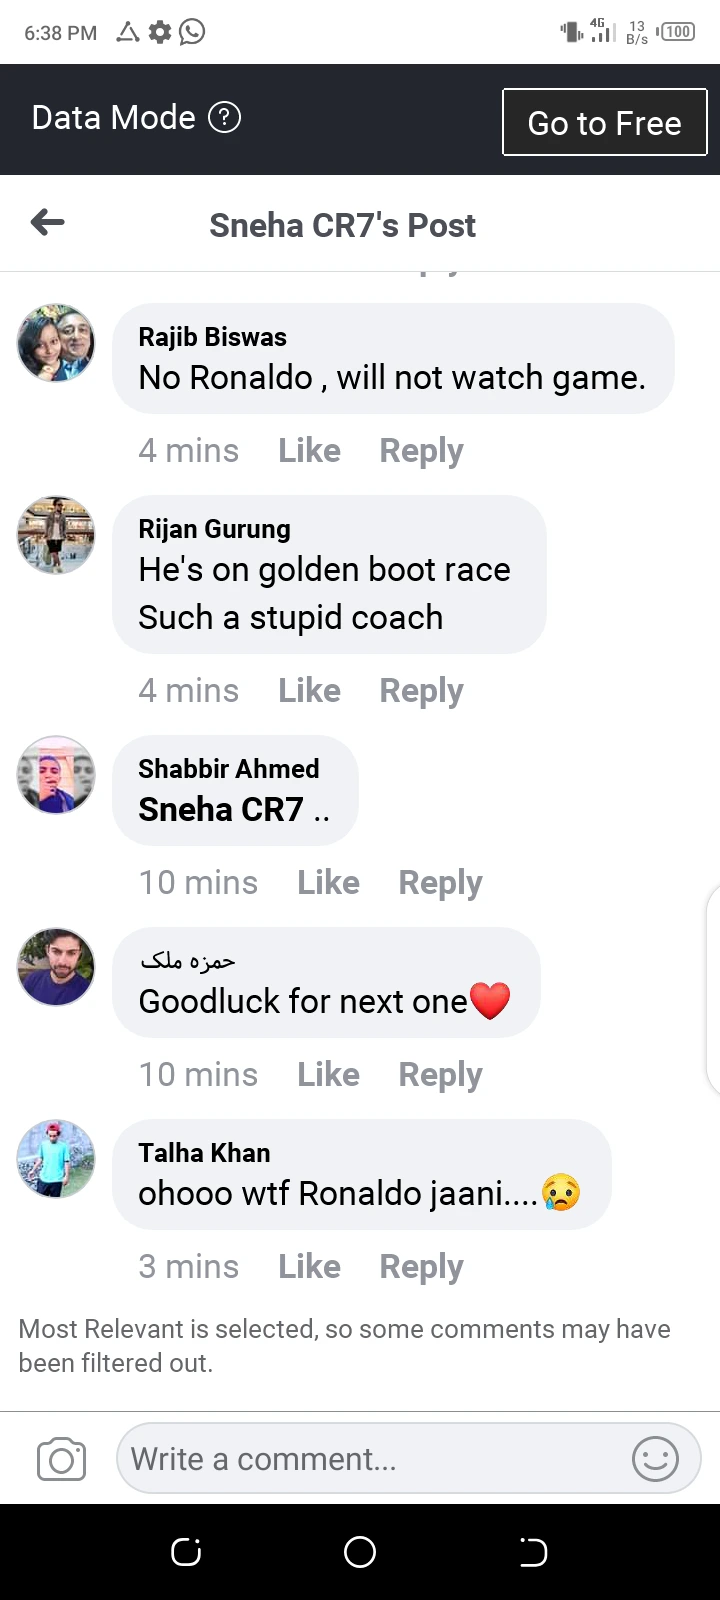Viewport: 720px width, 1600px height.
Task: Tap the Android recent apps button
Action: [x=186, y=1552]
